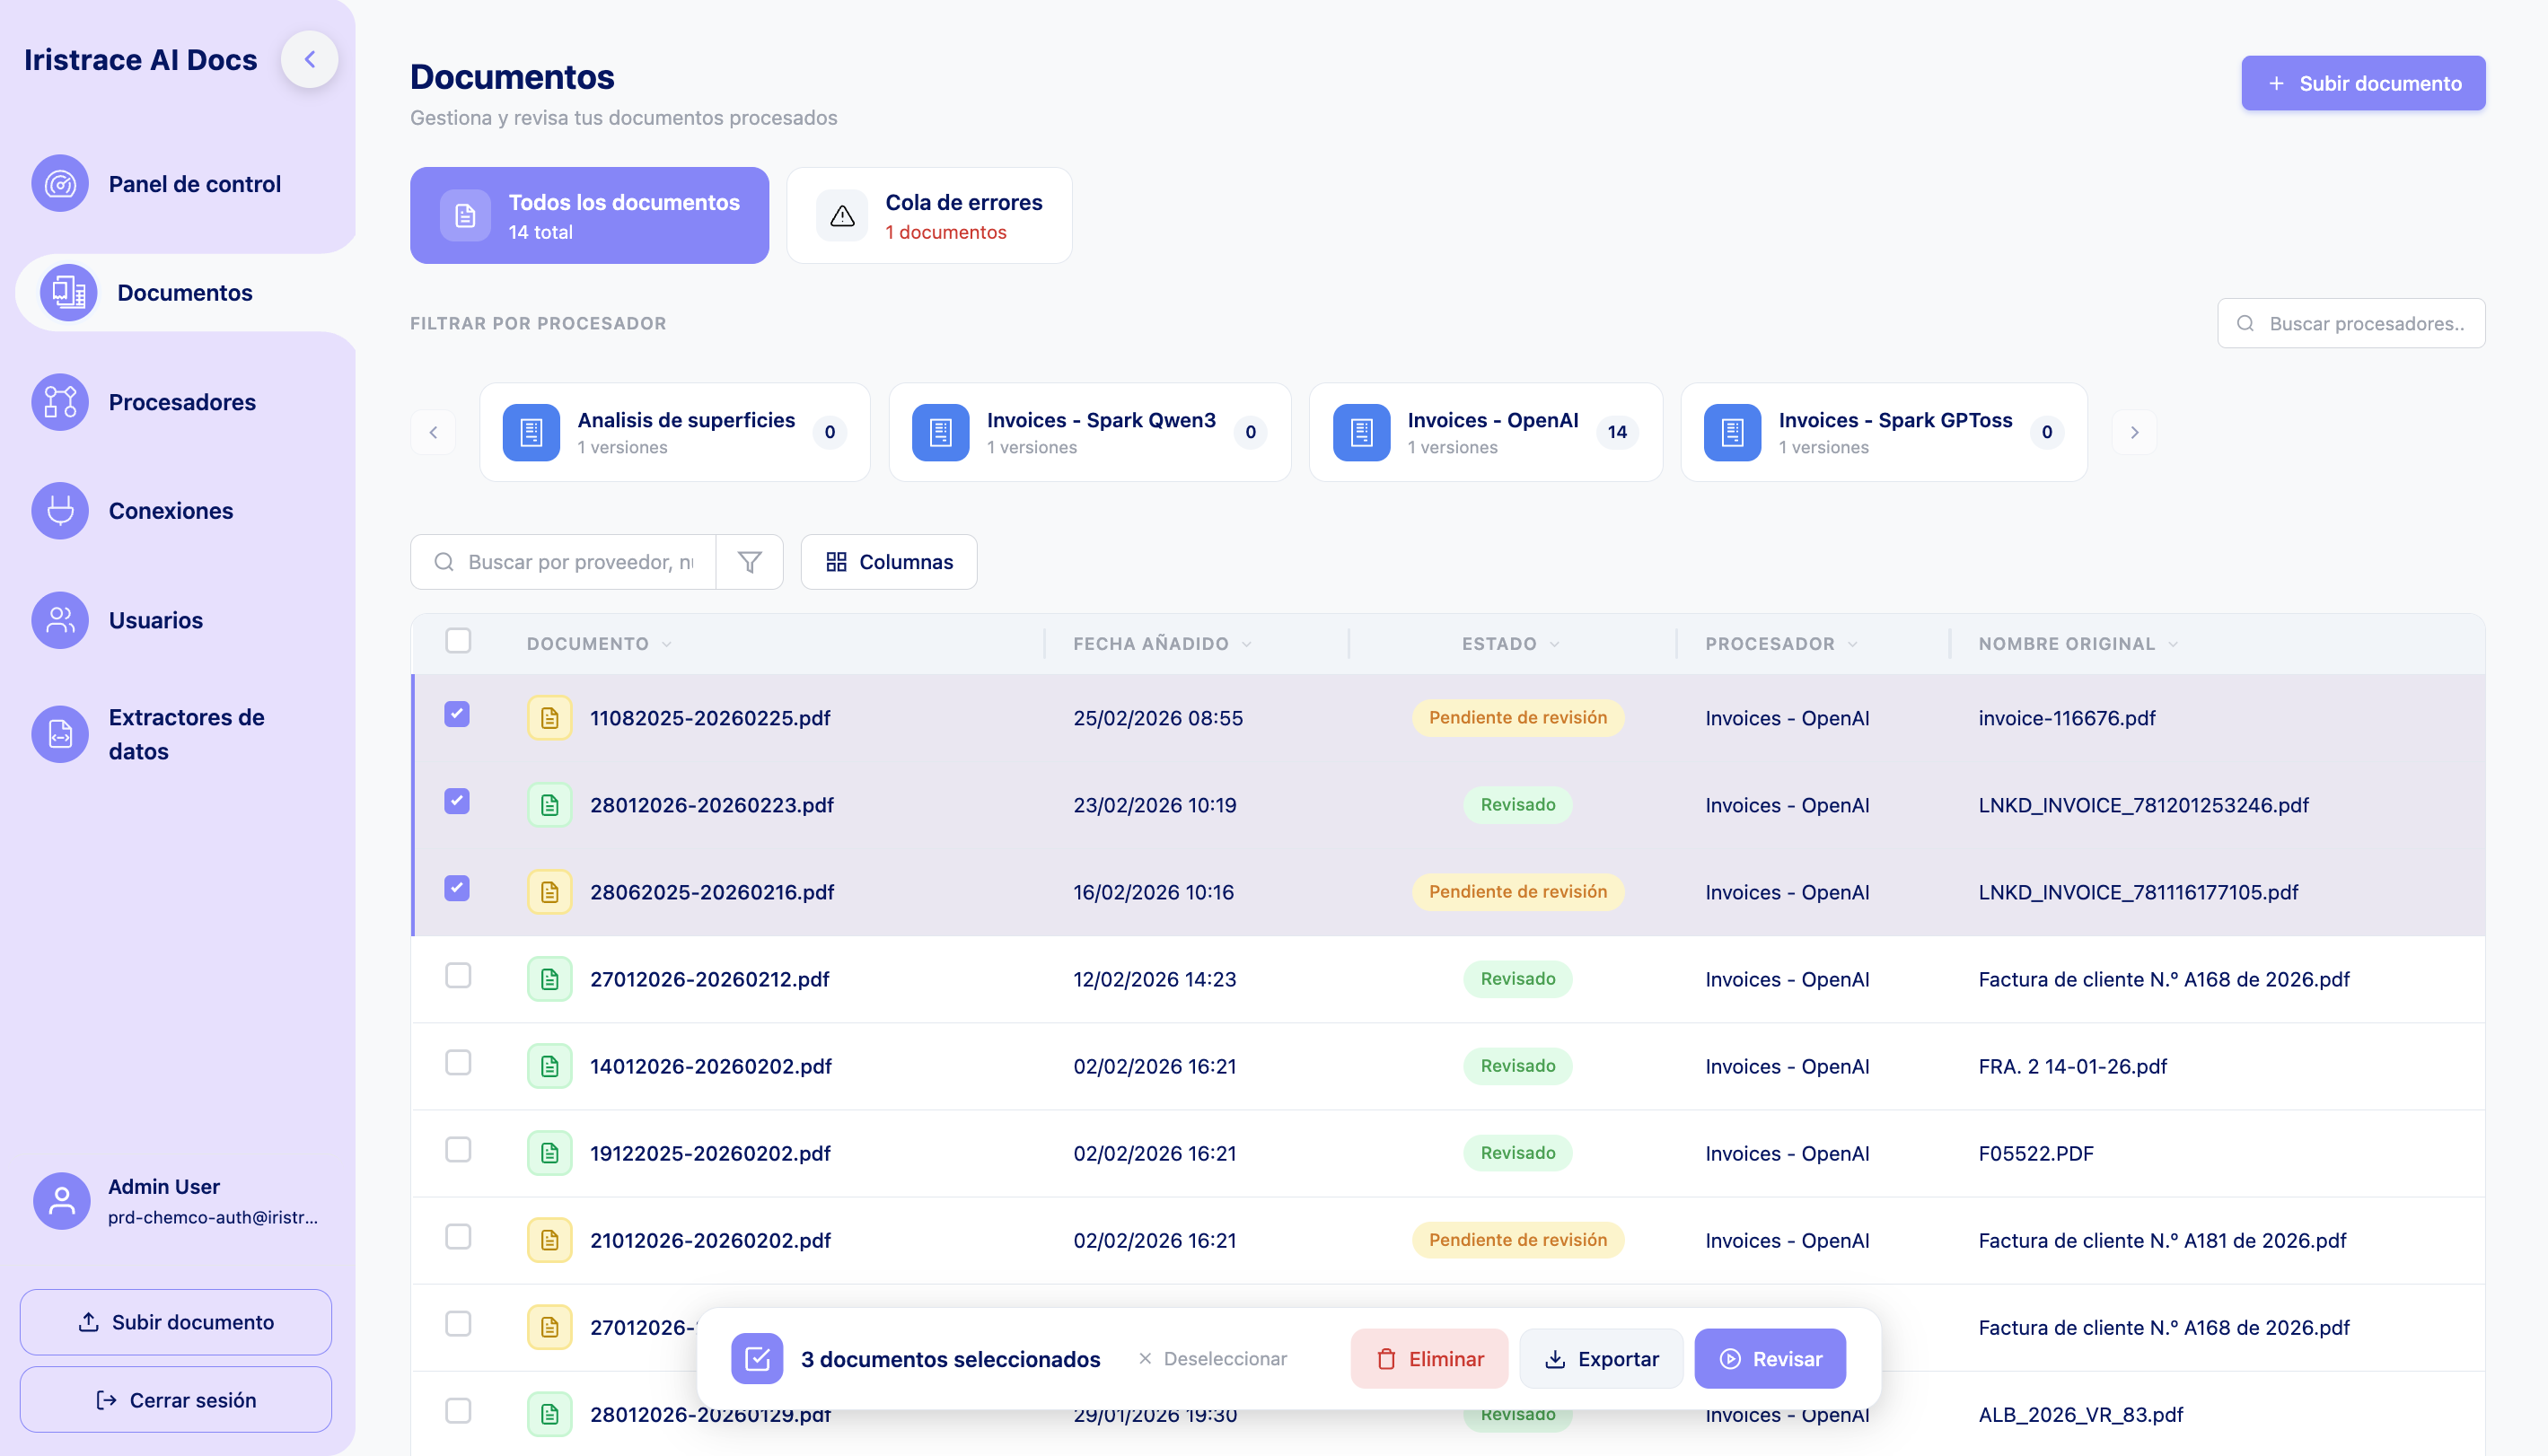Viewport: 2548px width, 1456px height.
Task: Click Eliminar in the selection bar
Action: (1429, 1359)
